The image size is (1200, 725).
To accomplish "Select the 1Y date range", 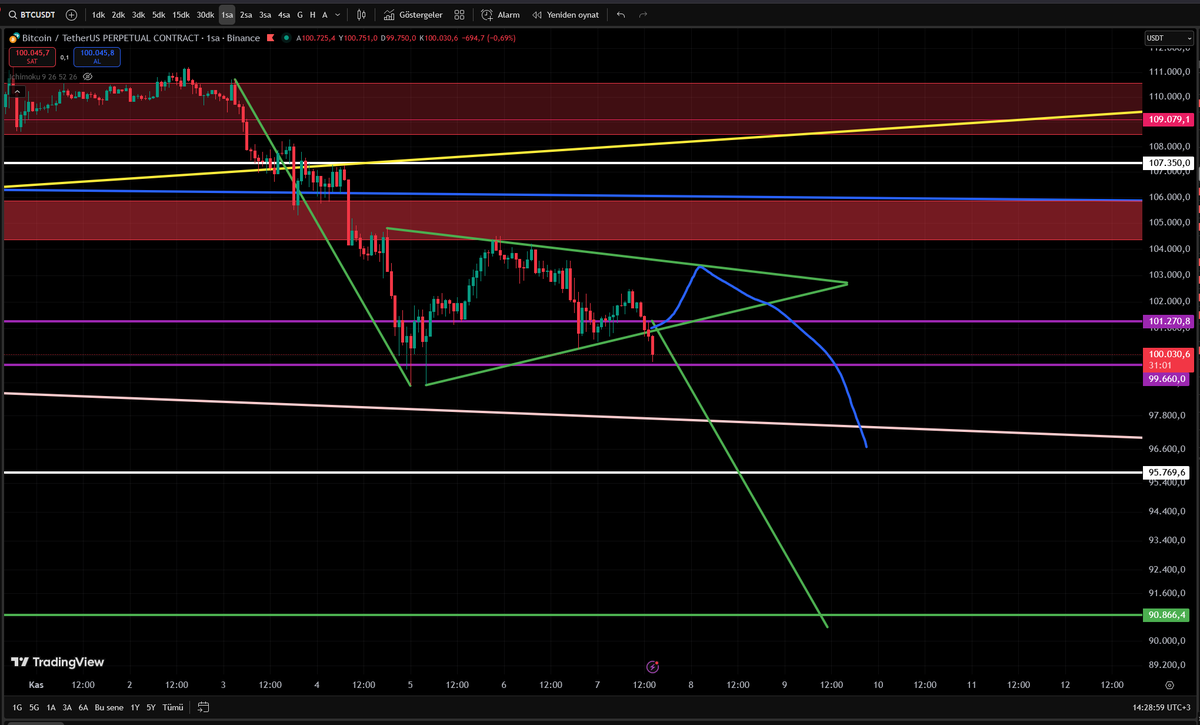I will (x=135, y=707).
